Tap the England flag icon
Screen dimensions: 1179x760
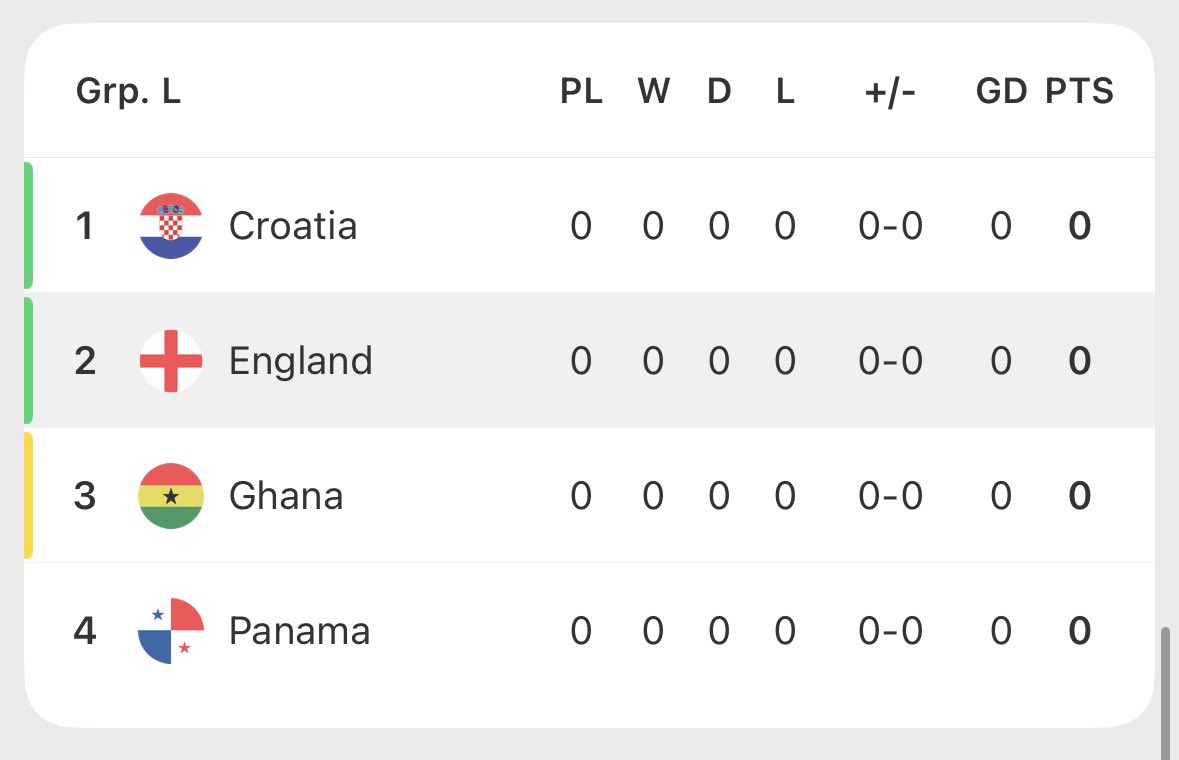coord(171,361)
